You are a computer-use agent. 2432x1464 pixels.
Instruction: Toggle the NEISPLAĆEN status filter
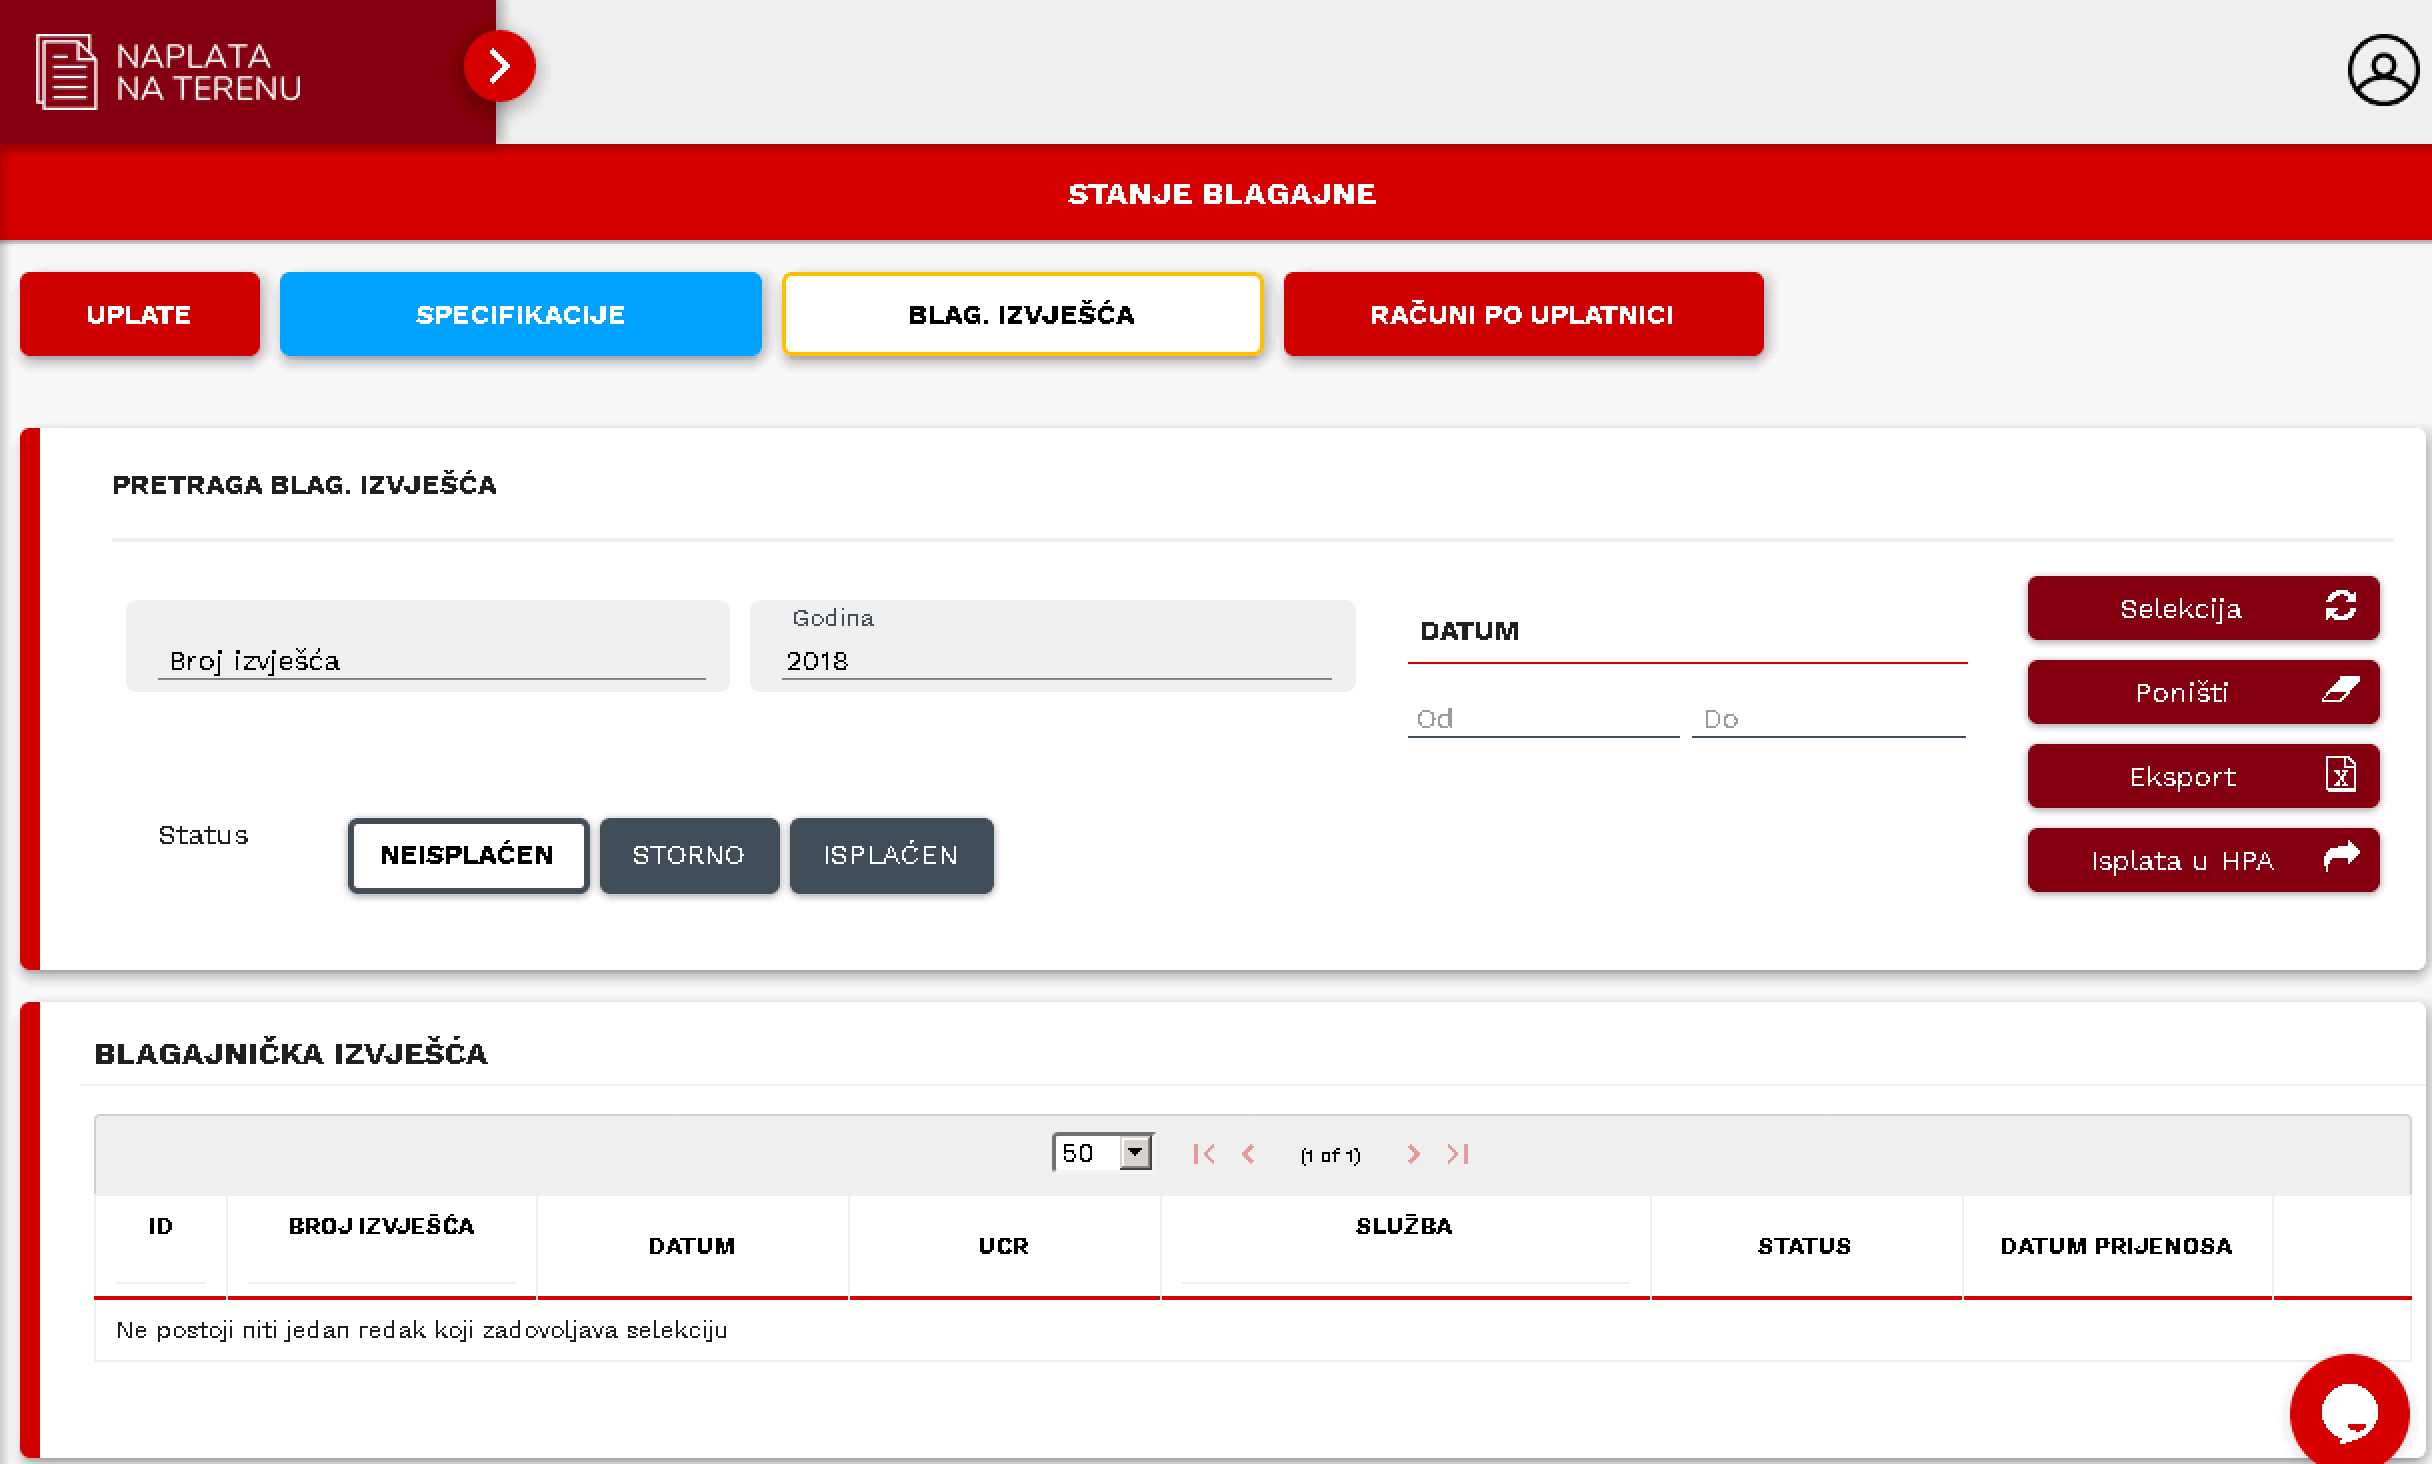(x=468, y=855)
